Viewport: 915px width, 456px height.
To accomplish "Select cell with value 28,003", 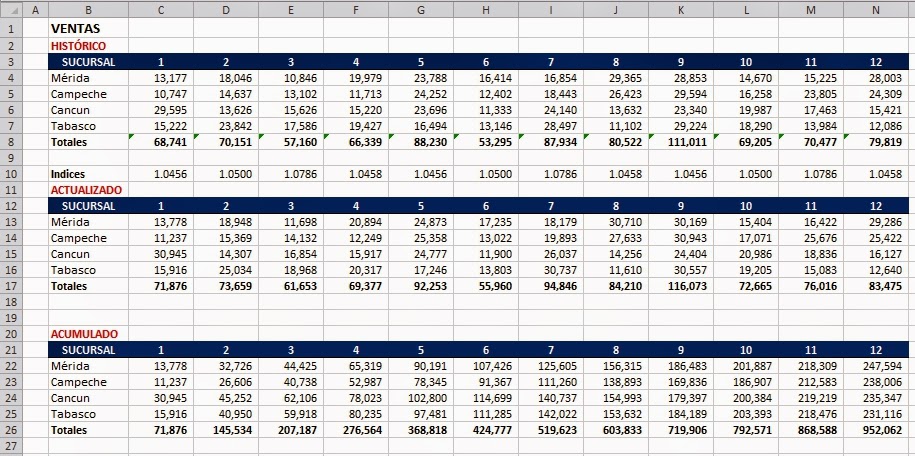I will click(876, 78).
